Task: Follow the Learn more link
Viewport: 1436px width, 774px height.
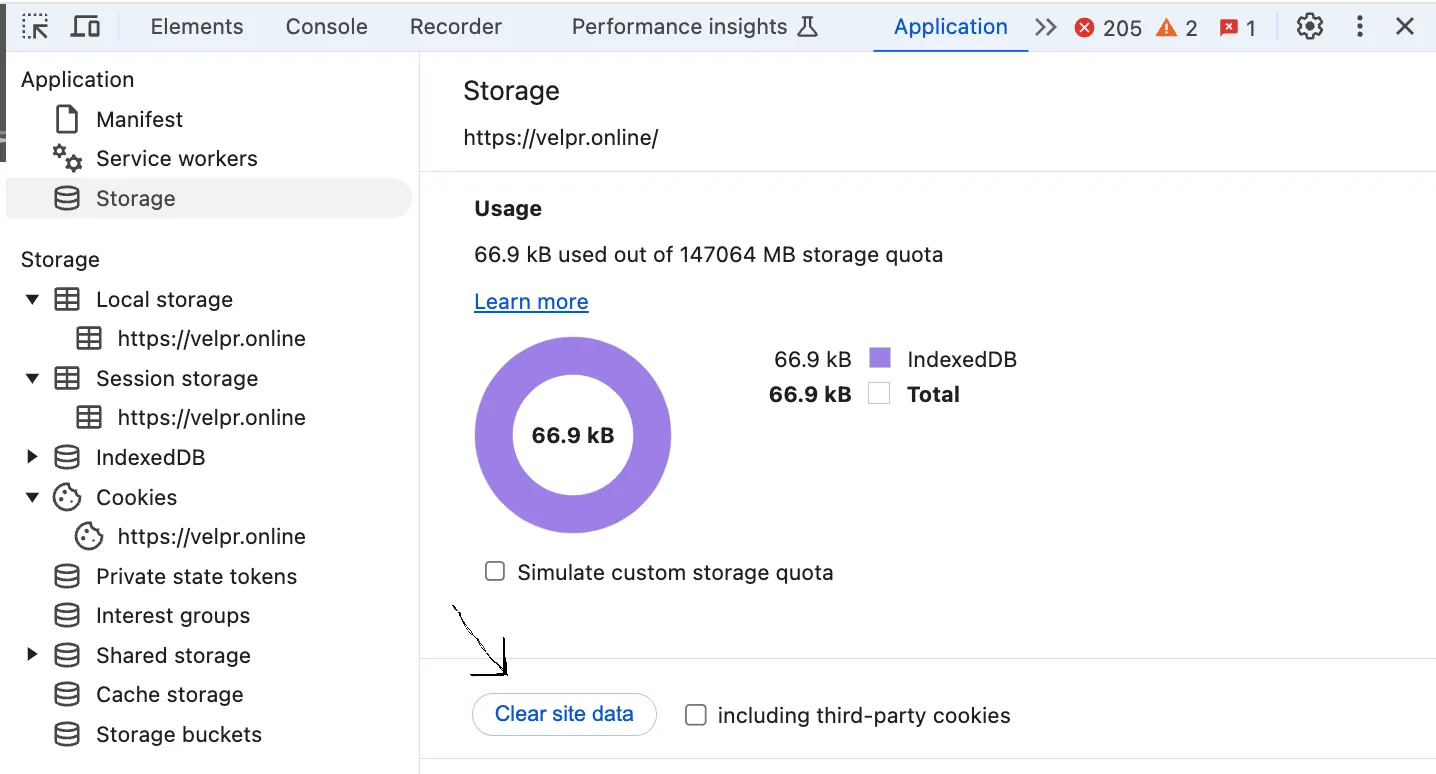Action: 531,302
